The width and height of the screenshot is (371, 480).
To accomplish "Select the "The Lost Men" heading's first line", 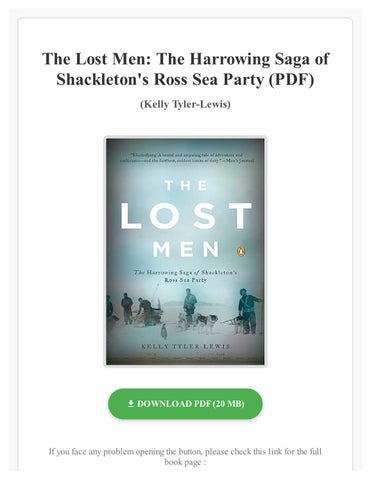I will [x=185, y=59].
